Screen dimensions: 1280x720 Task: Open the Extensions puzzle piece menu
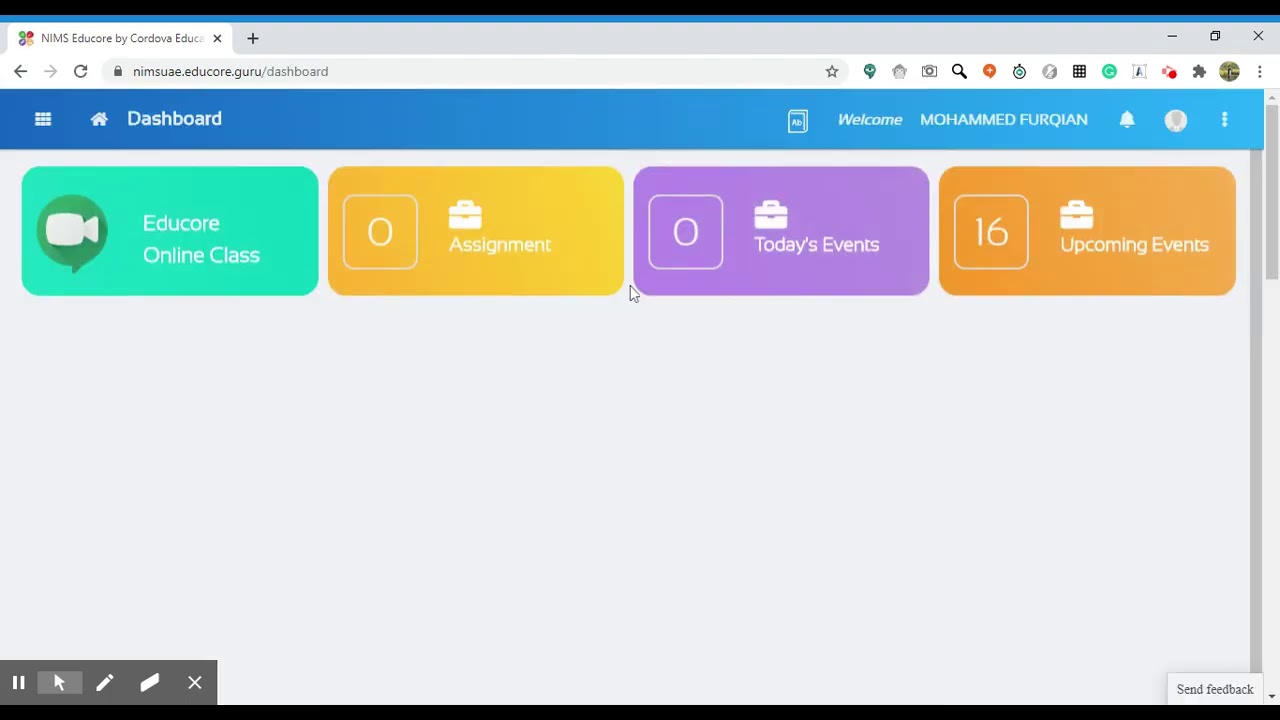[x=1199, y=71]
